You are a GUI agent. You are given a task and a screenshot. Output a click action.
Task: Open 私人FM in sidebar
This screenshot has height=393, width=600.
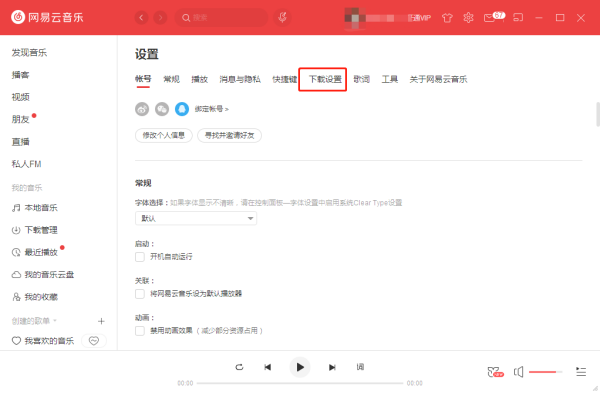point(26,164)
